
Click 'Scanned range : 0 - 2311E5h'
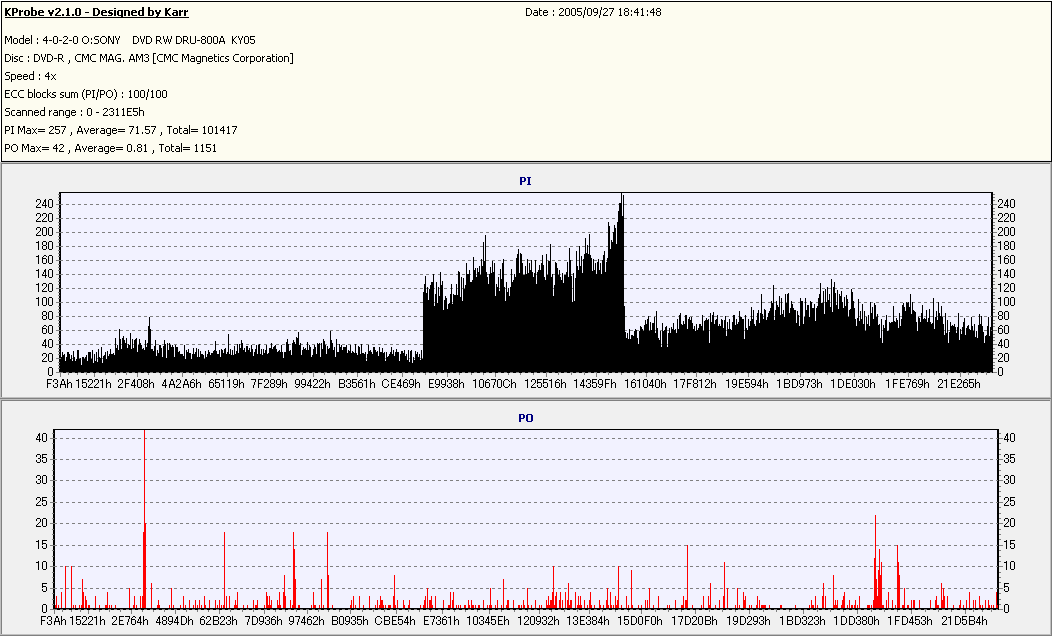[74, 112]
